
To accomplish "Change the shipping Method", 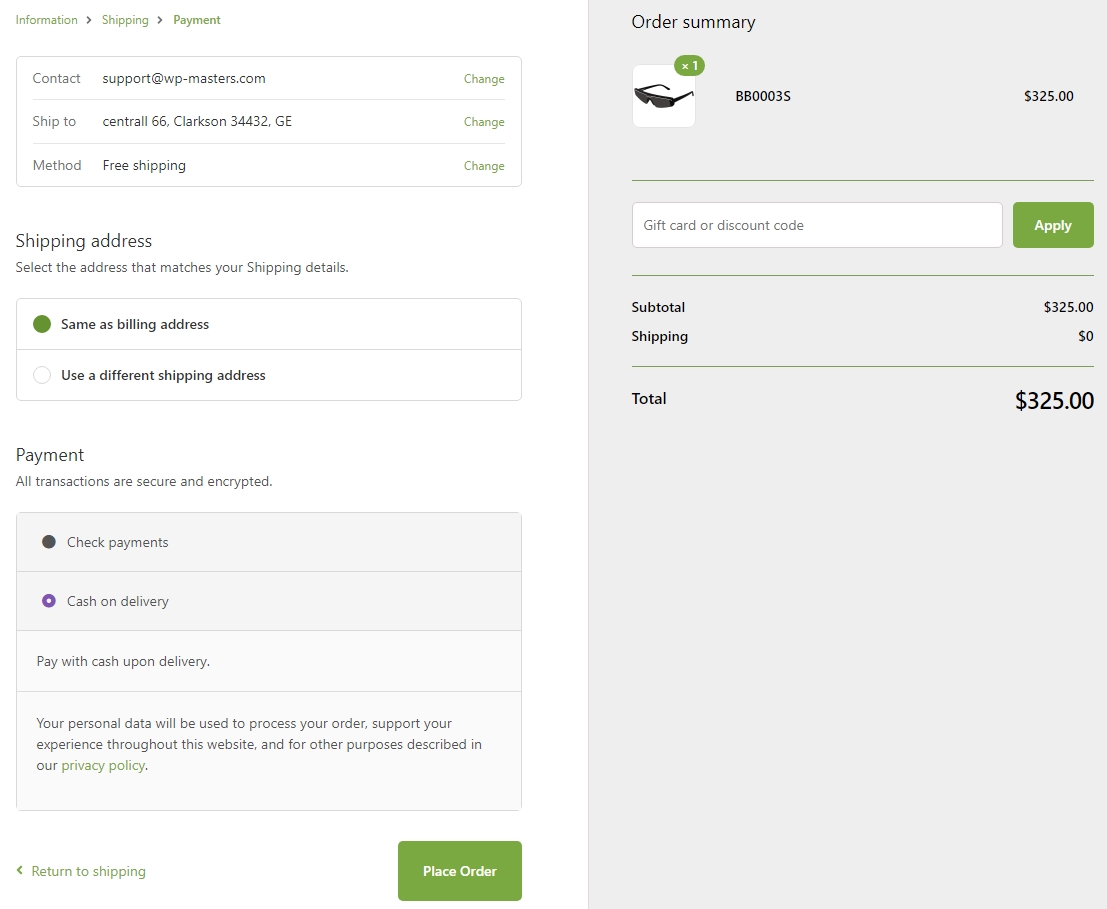I will (x=484, y=165).
